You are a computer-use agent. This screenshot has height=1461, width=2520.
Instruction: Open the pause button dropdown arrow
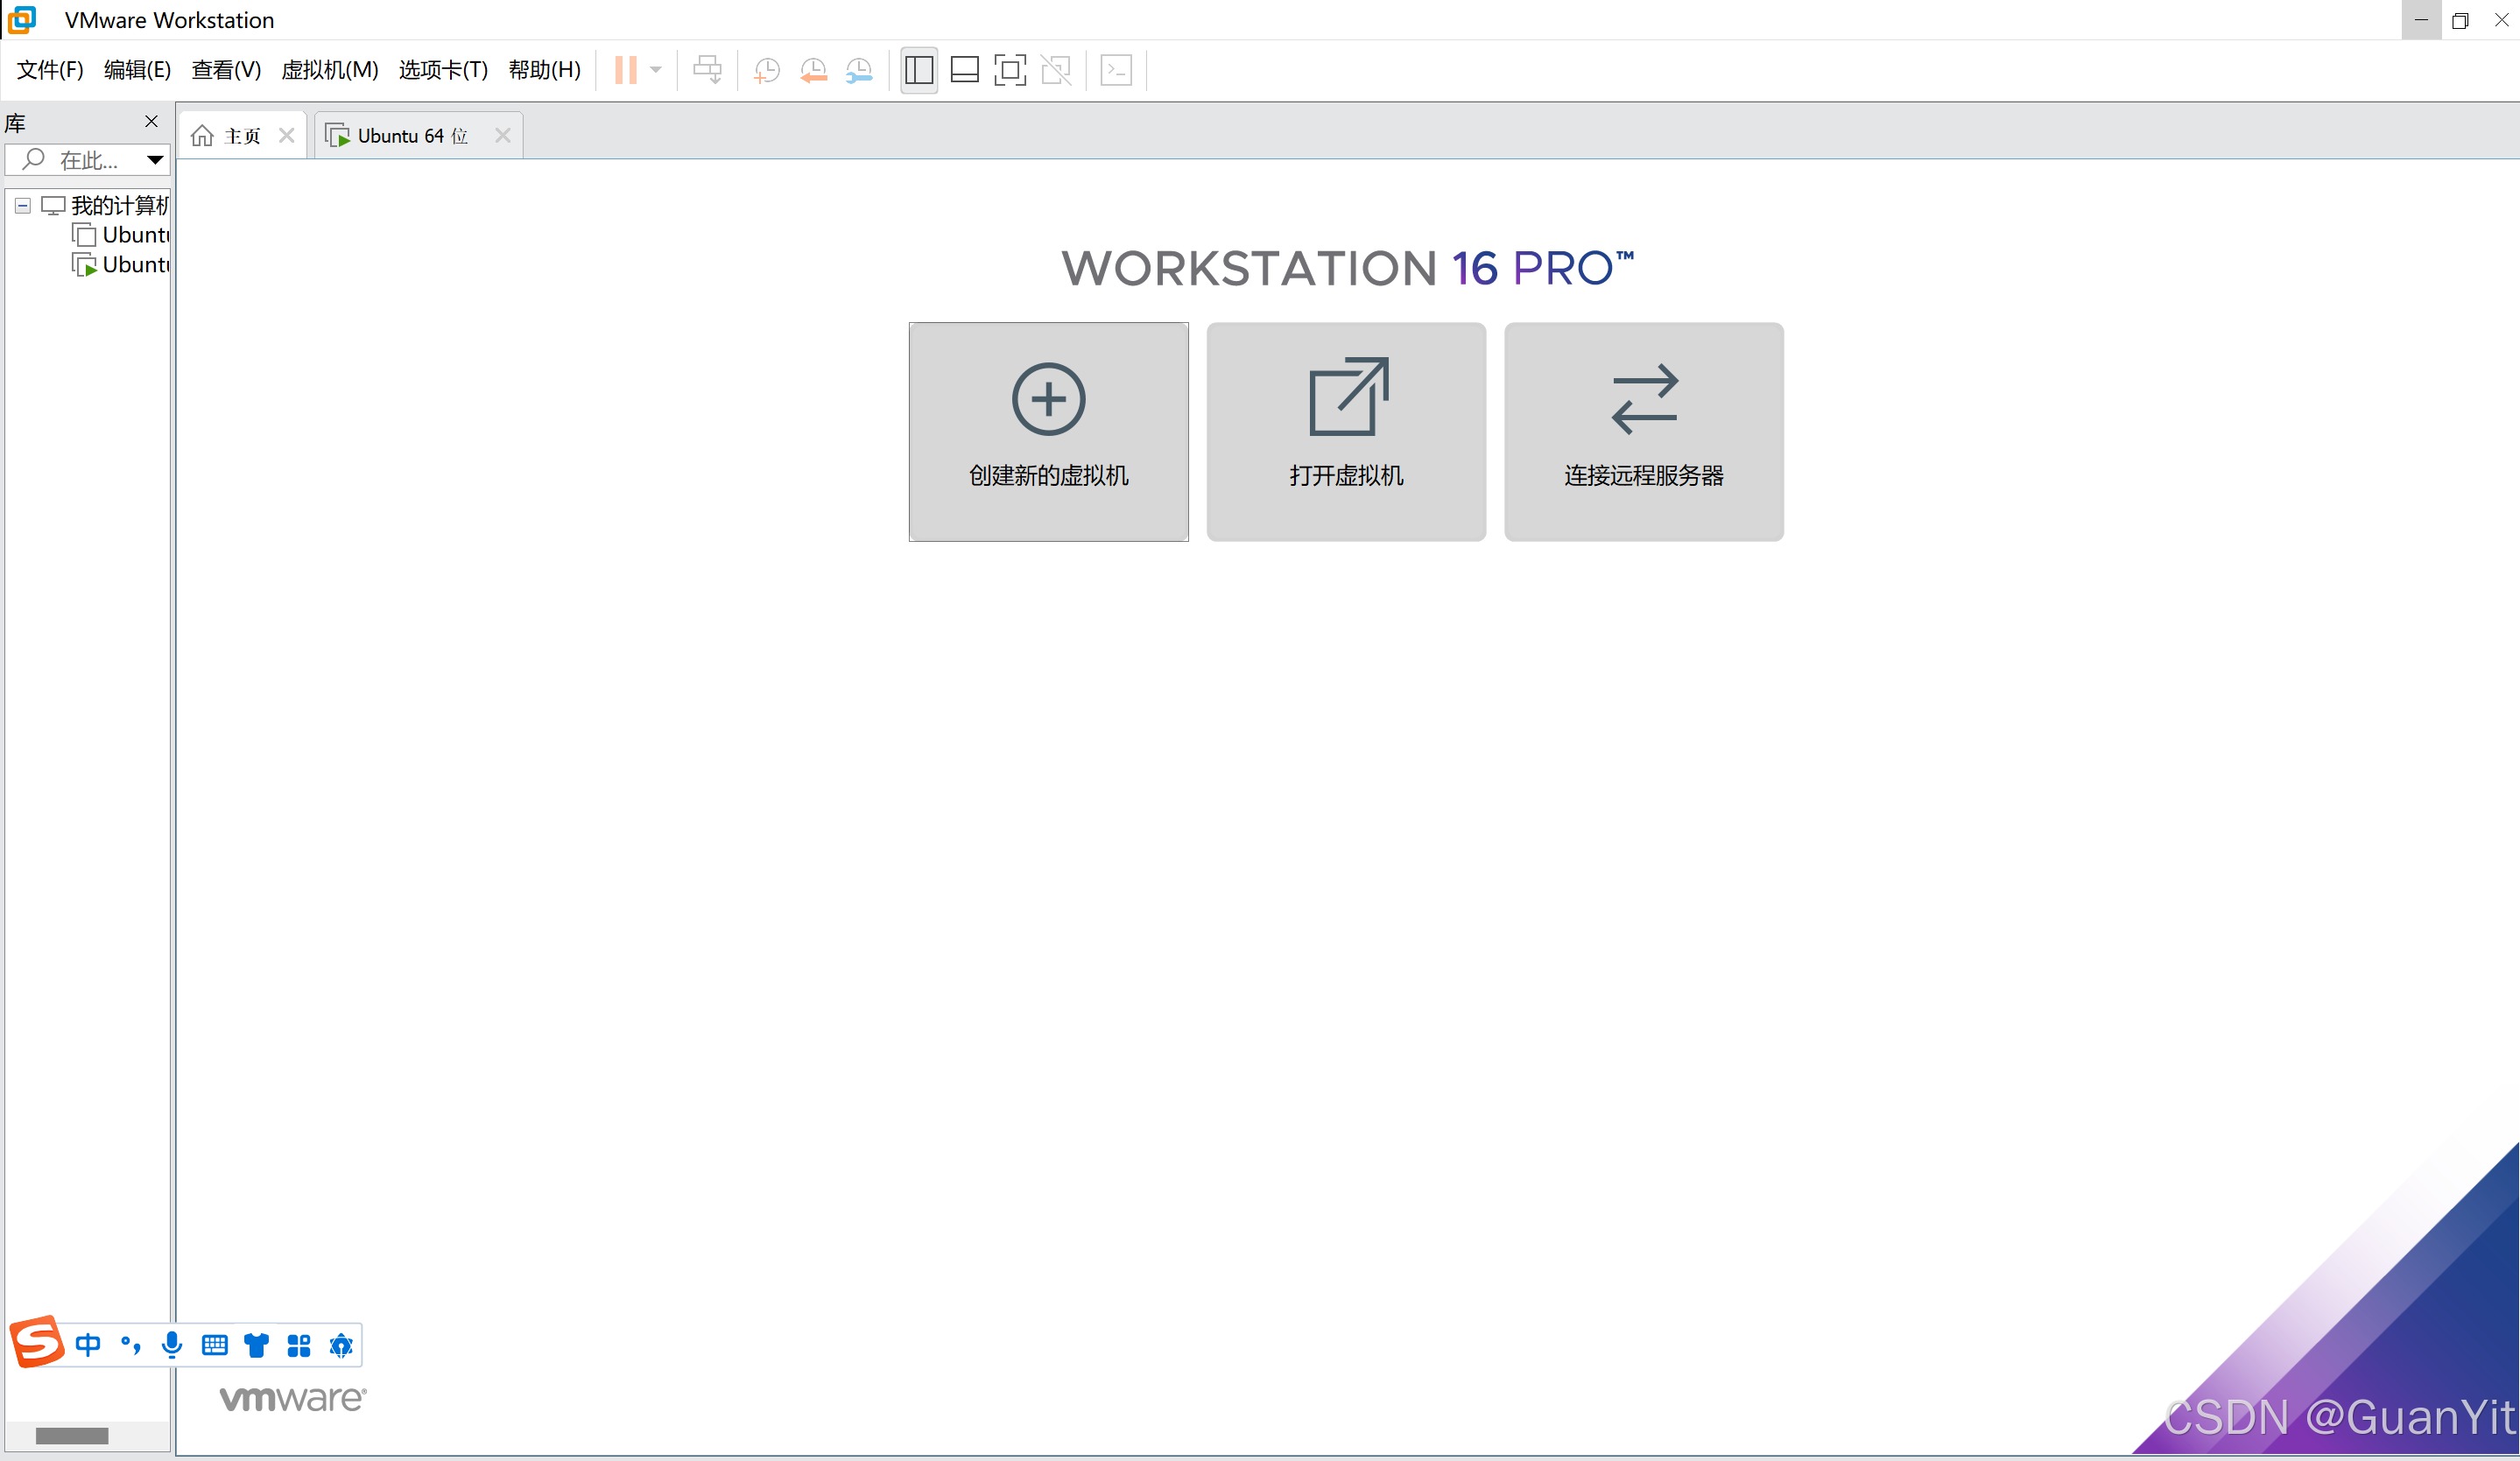click(x=656, y=70)
